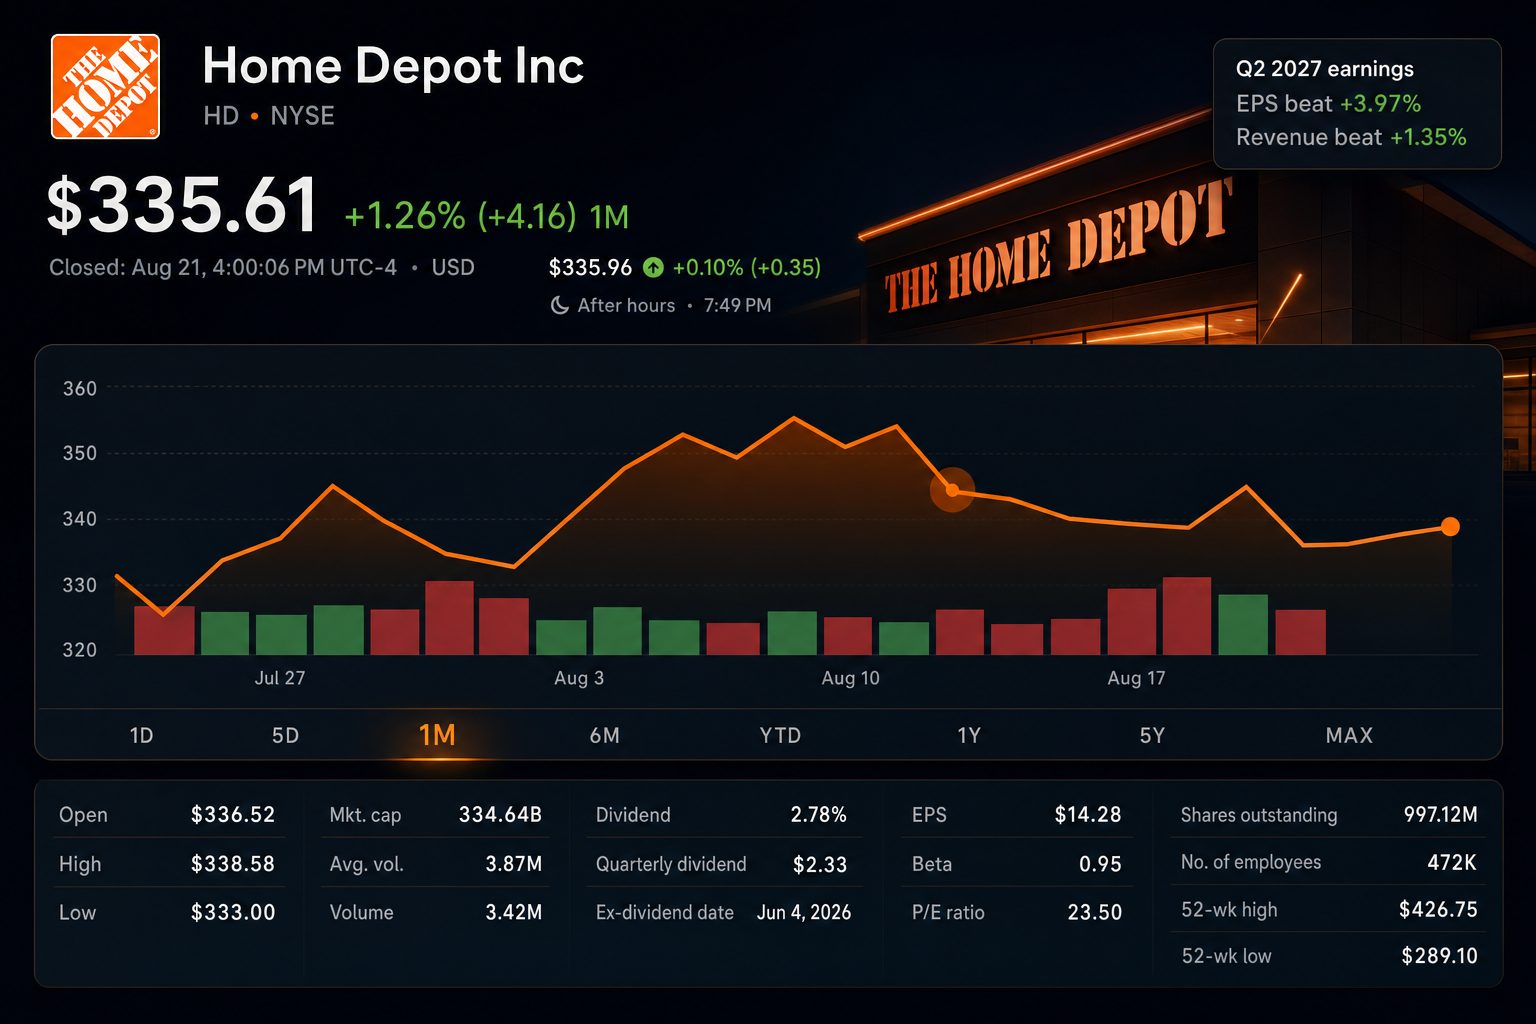Open the Q2 2027 earnings card
Image resolution: width=1536 pixels, height=1024 pixels.
point(1357,103)
